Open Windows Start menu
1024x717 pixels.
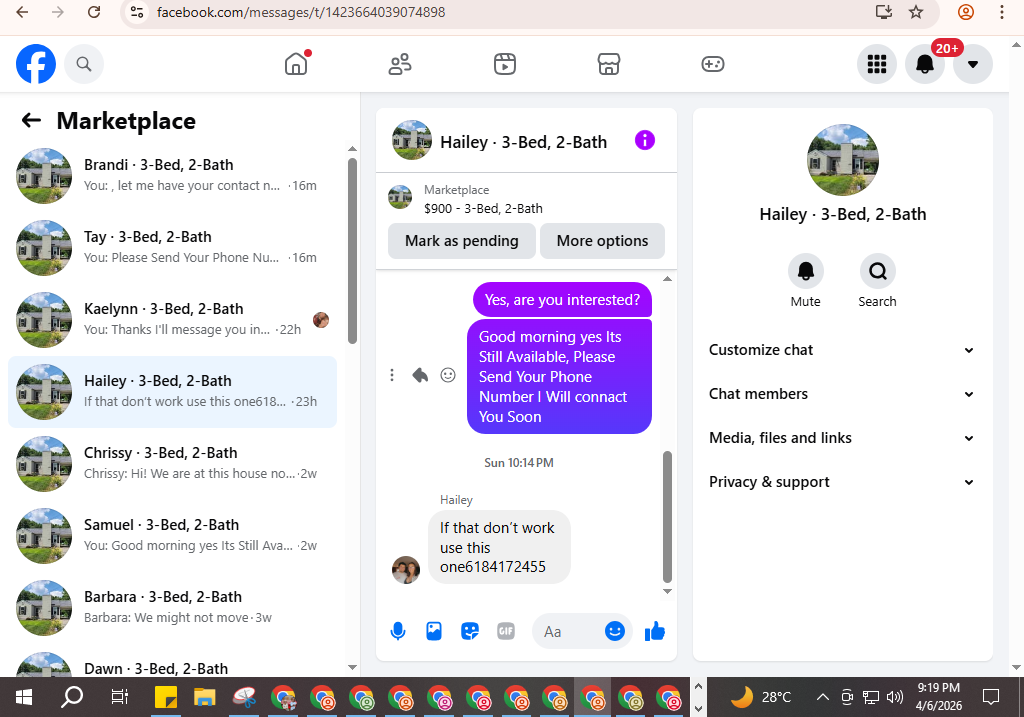(x=24, y=697)
